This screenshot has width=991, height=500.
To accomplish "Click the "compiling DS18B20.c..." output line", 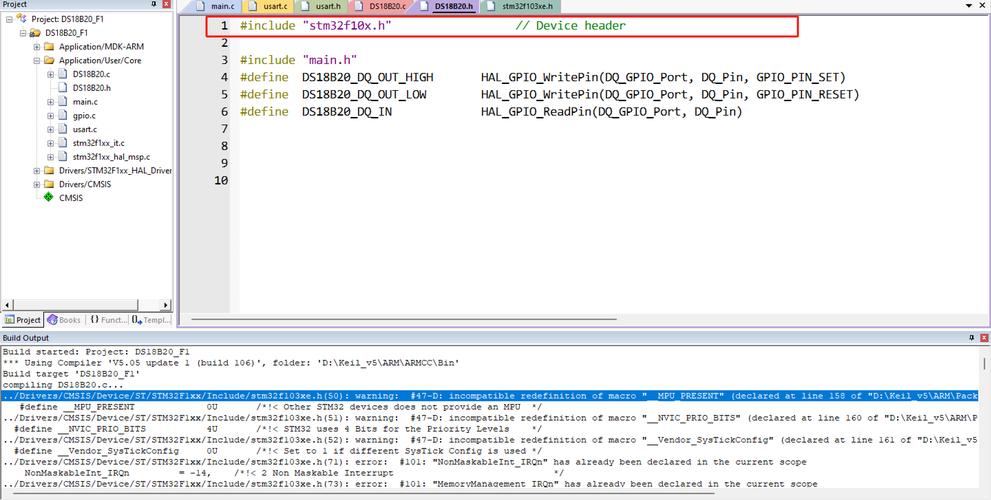I will [63, 384].
